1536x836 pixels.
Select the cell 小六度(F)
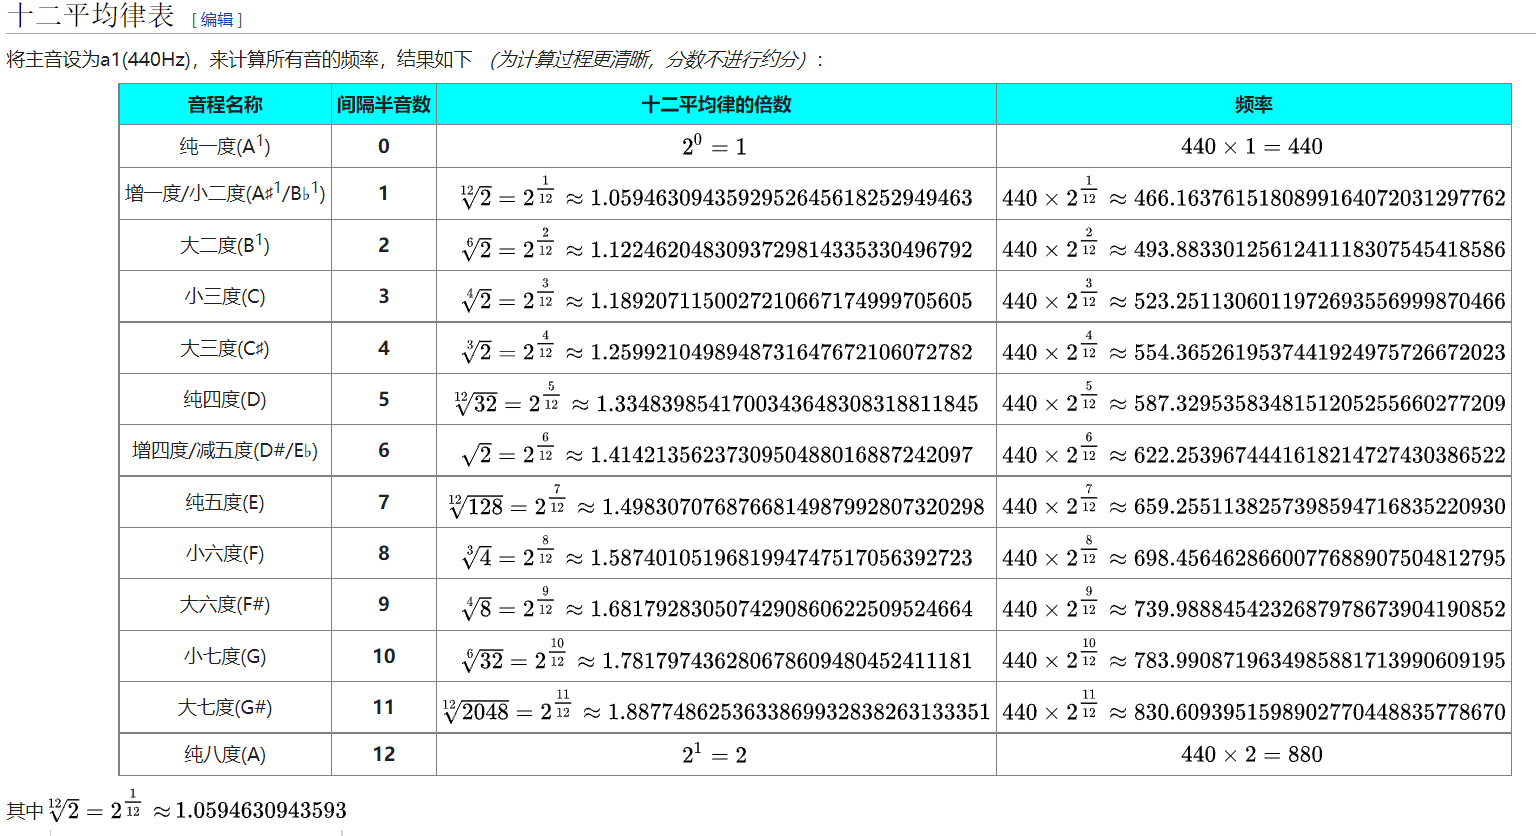(x=225, y=553)
